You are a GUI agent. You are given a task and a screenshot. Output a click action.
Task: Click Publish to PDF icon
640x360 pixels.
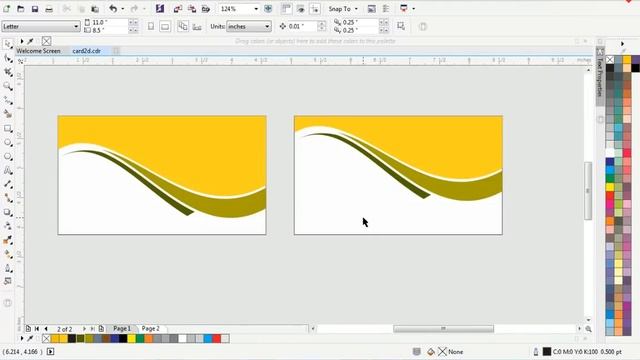[206, 9]
